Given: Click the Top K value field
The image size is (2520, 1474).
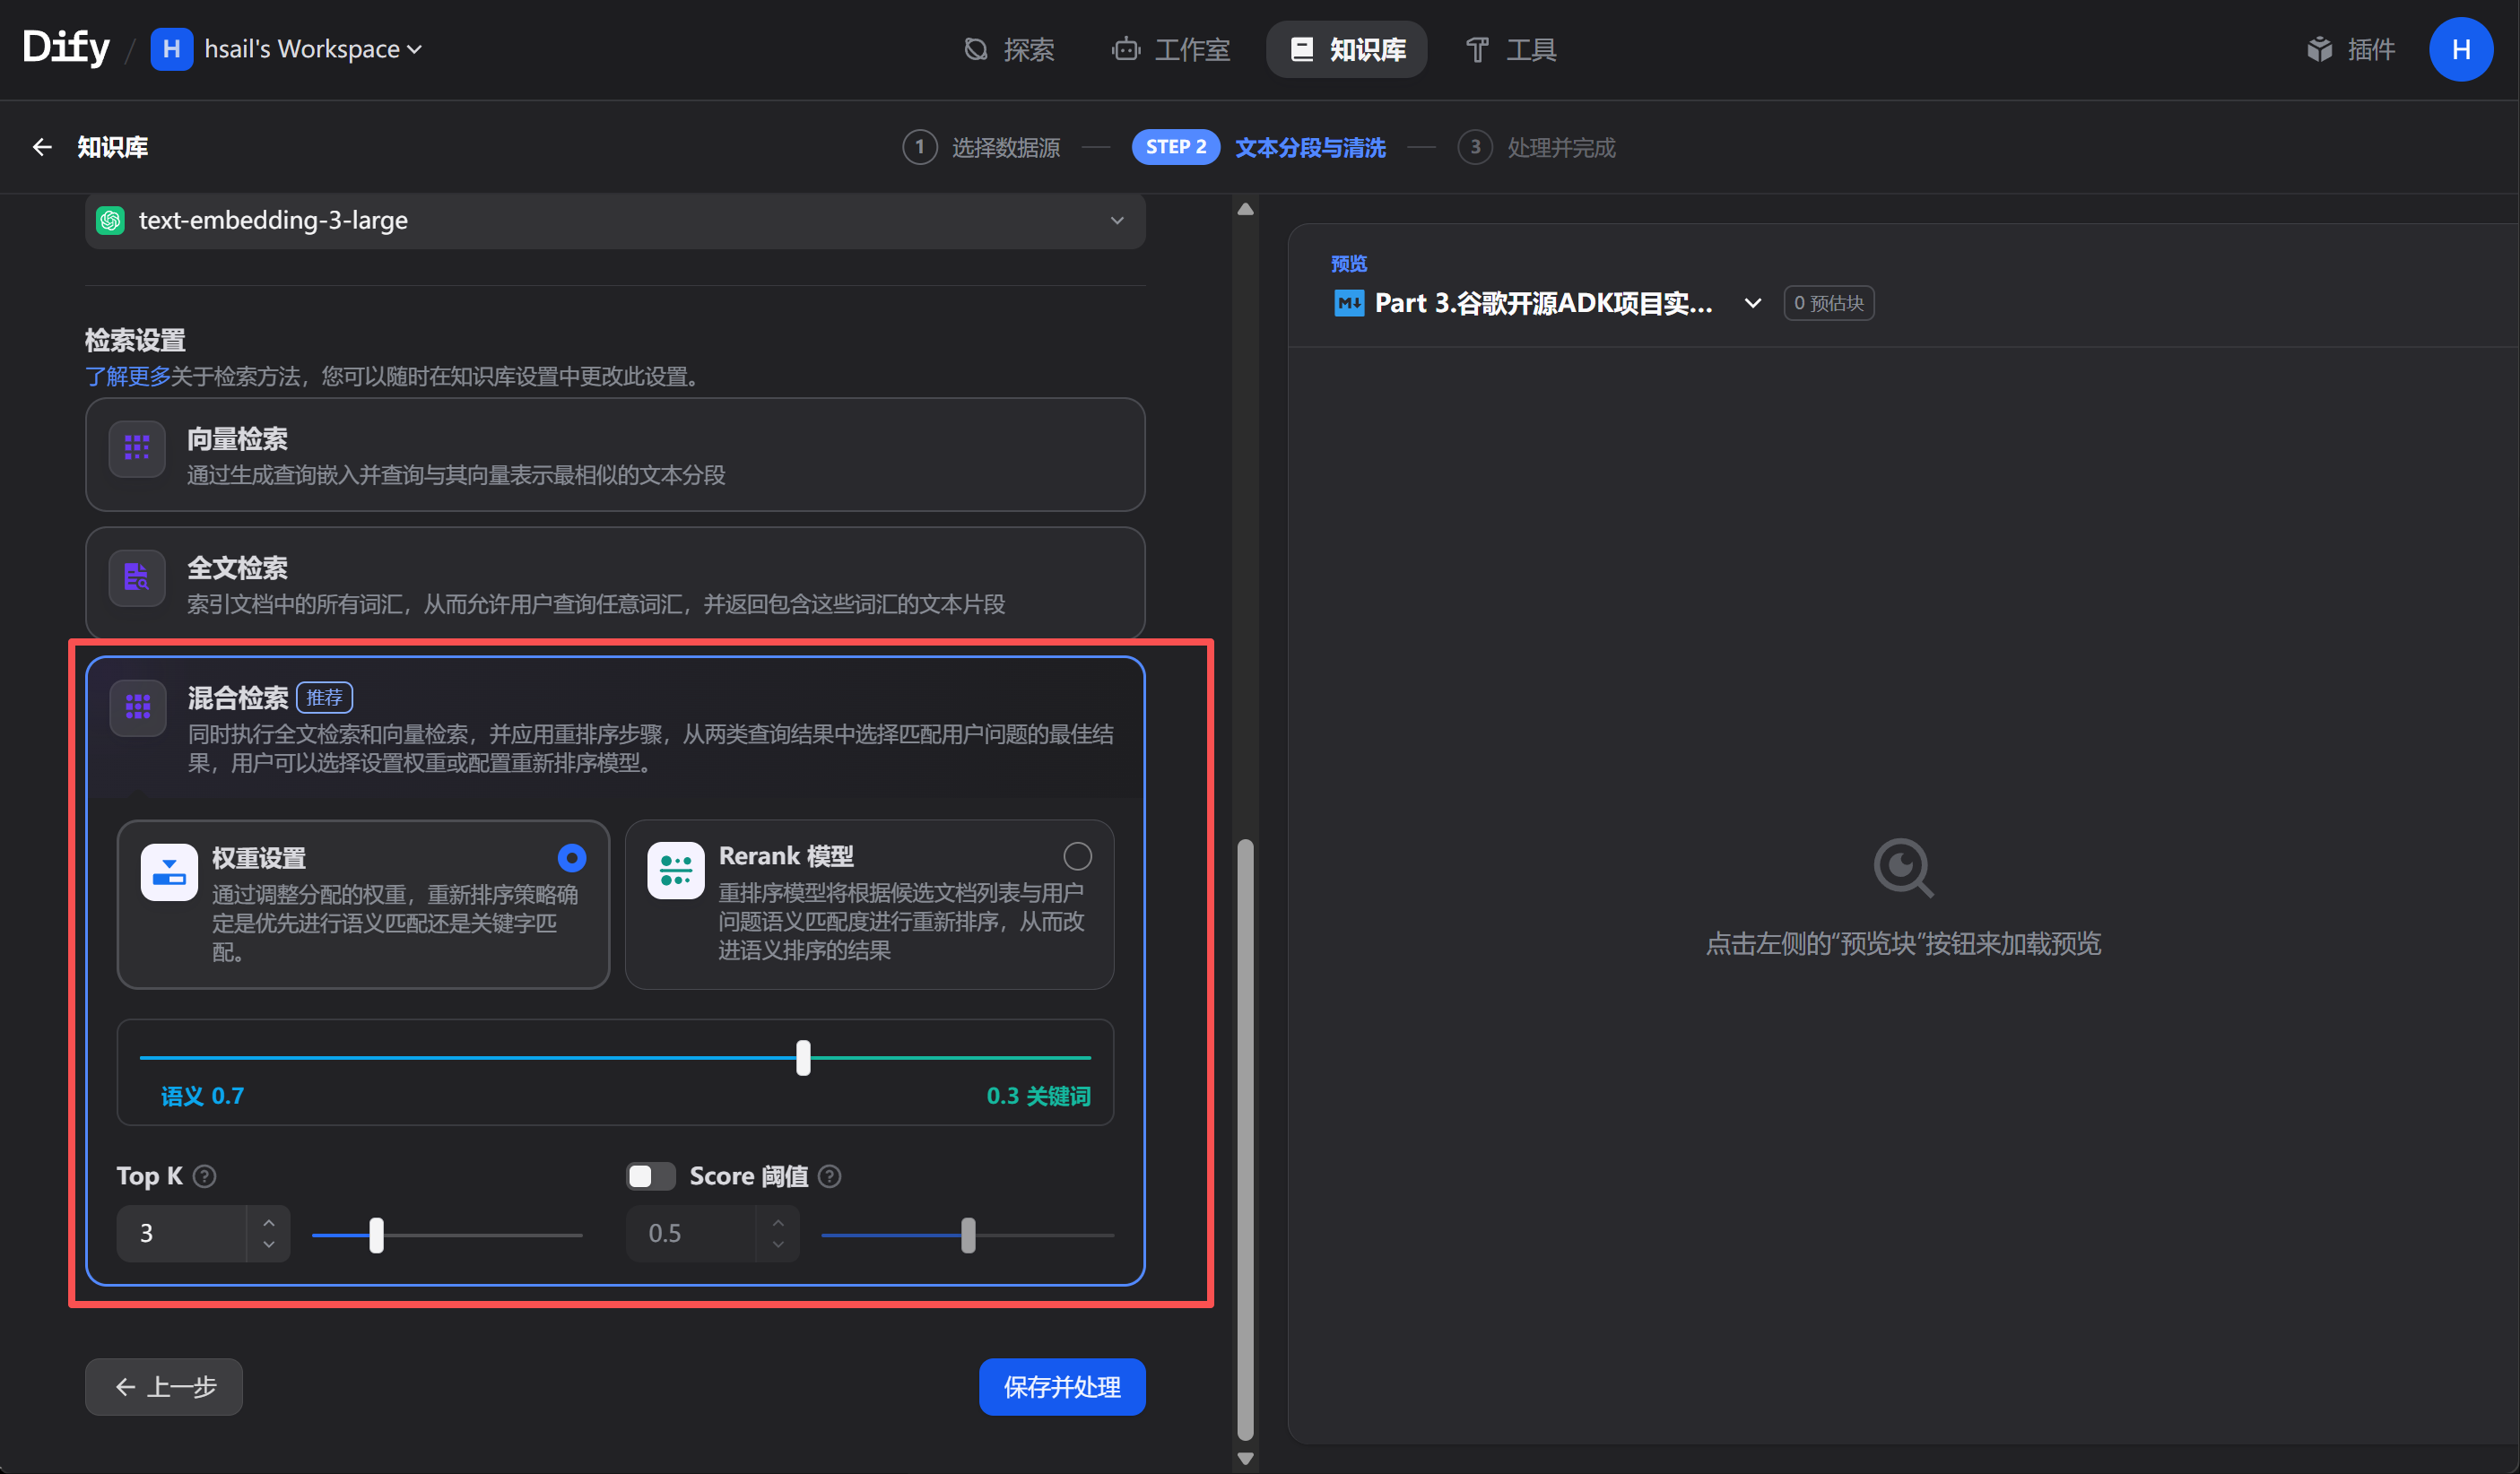Looking at the screenshot, I should tap(182, 1233).
